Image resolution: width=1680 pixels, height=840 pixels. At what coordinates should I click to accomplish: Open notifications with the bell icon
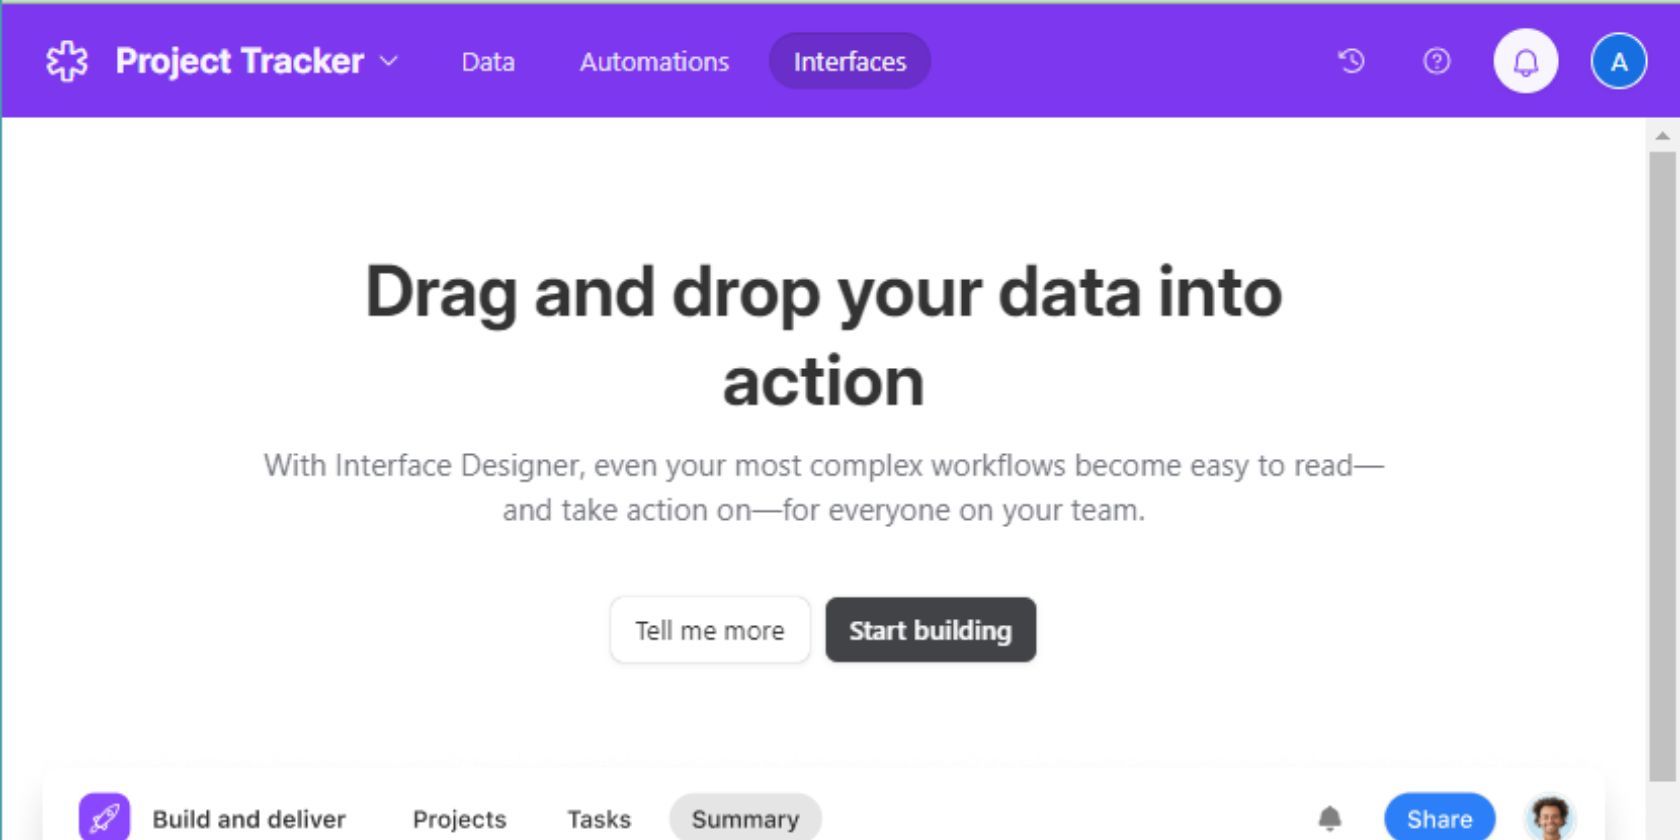pyautogui.click(x=1524, y=61)
